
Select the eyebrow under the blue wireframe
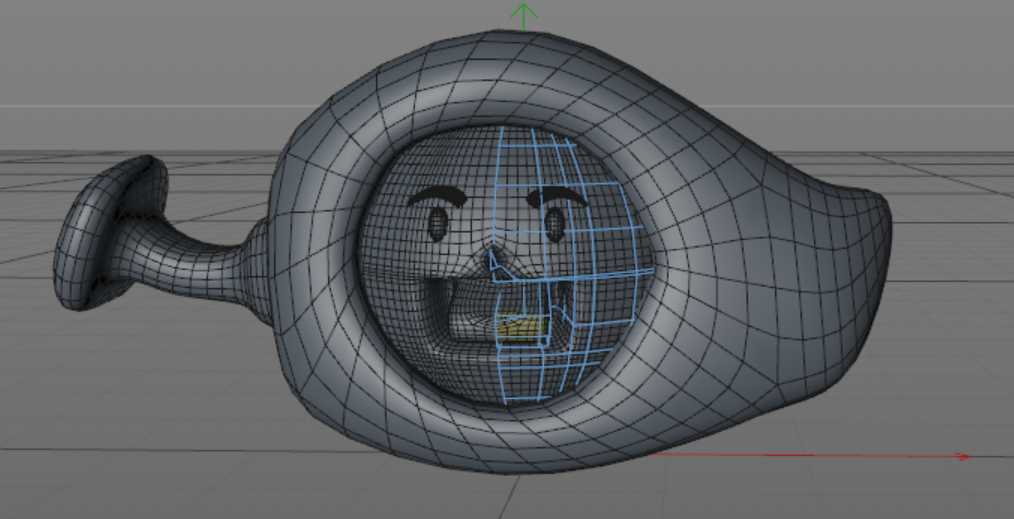[556, 196]
